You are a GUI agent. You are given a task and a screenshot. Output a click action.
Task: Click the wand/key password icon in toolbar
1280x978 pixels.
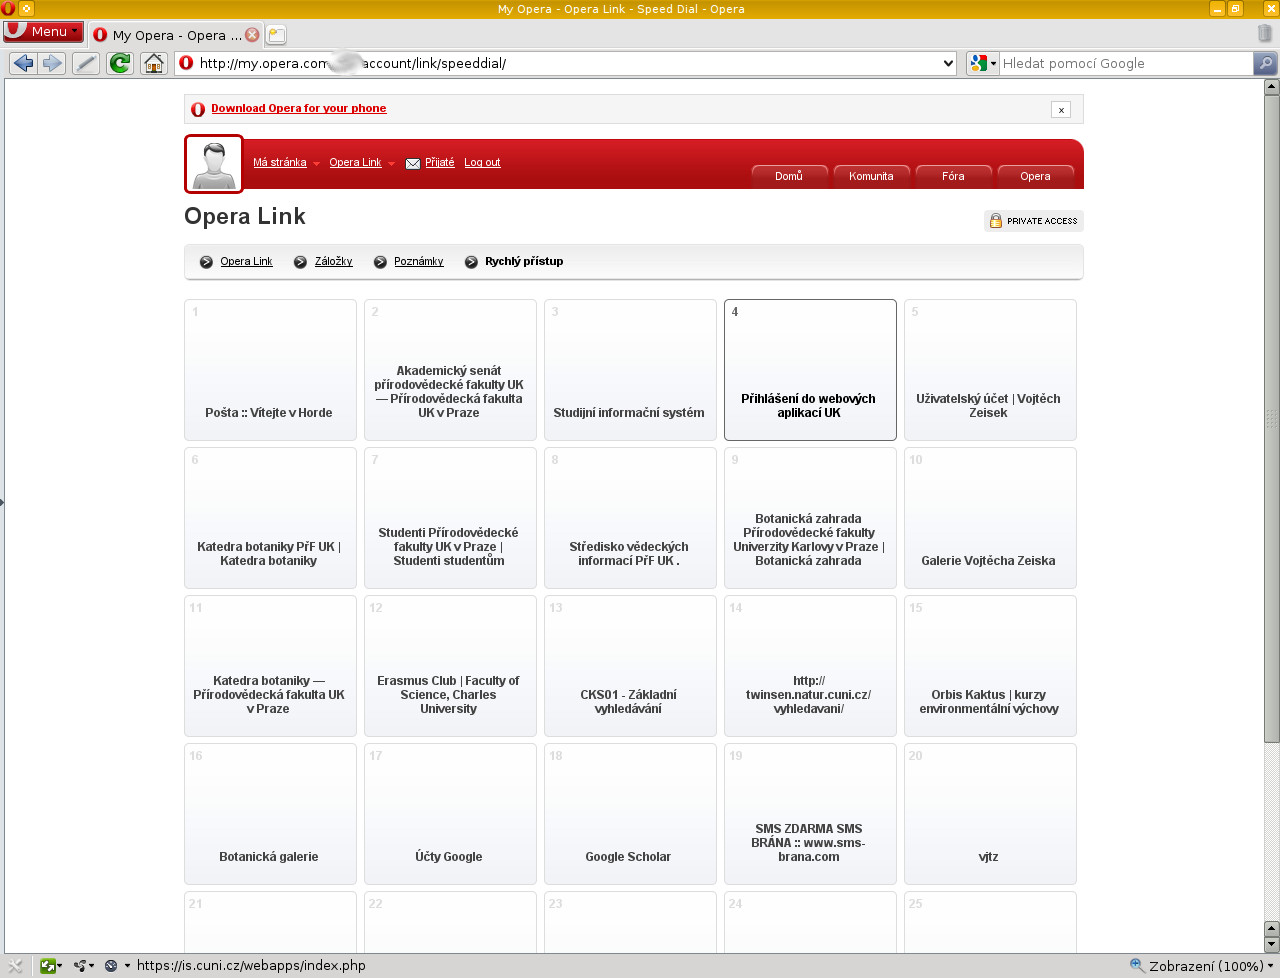[86, 63]
